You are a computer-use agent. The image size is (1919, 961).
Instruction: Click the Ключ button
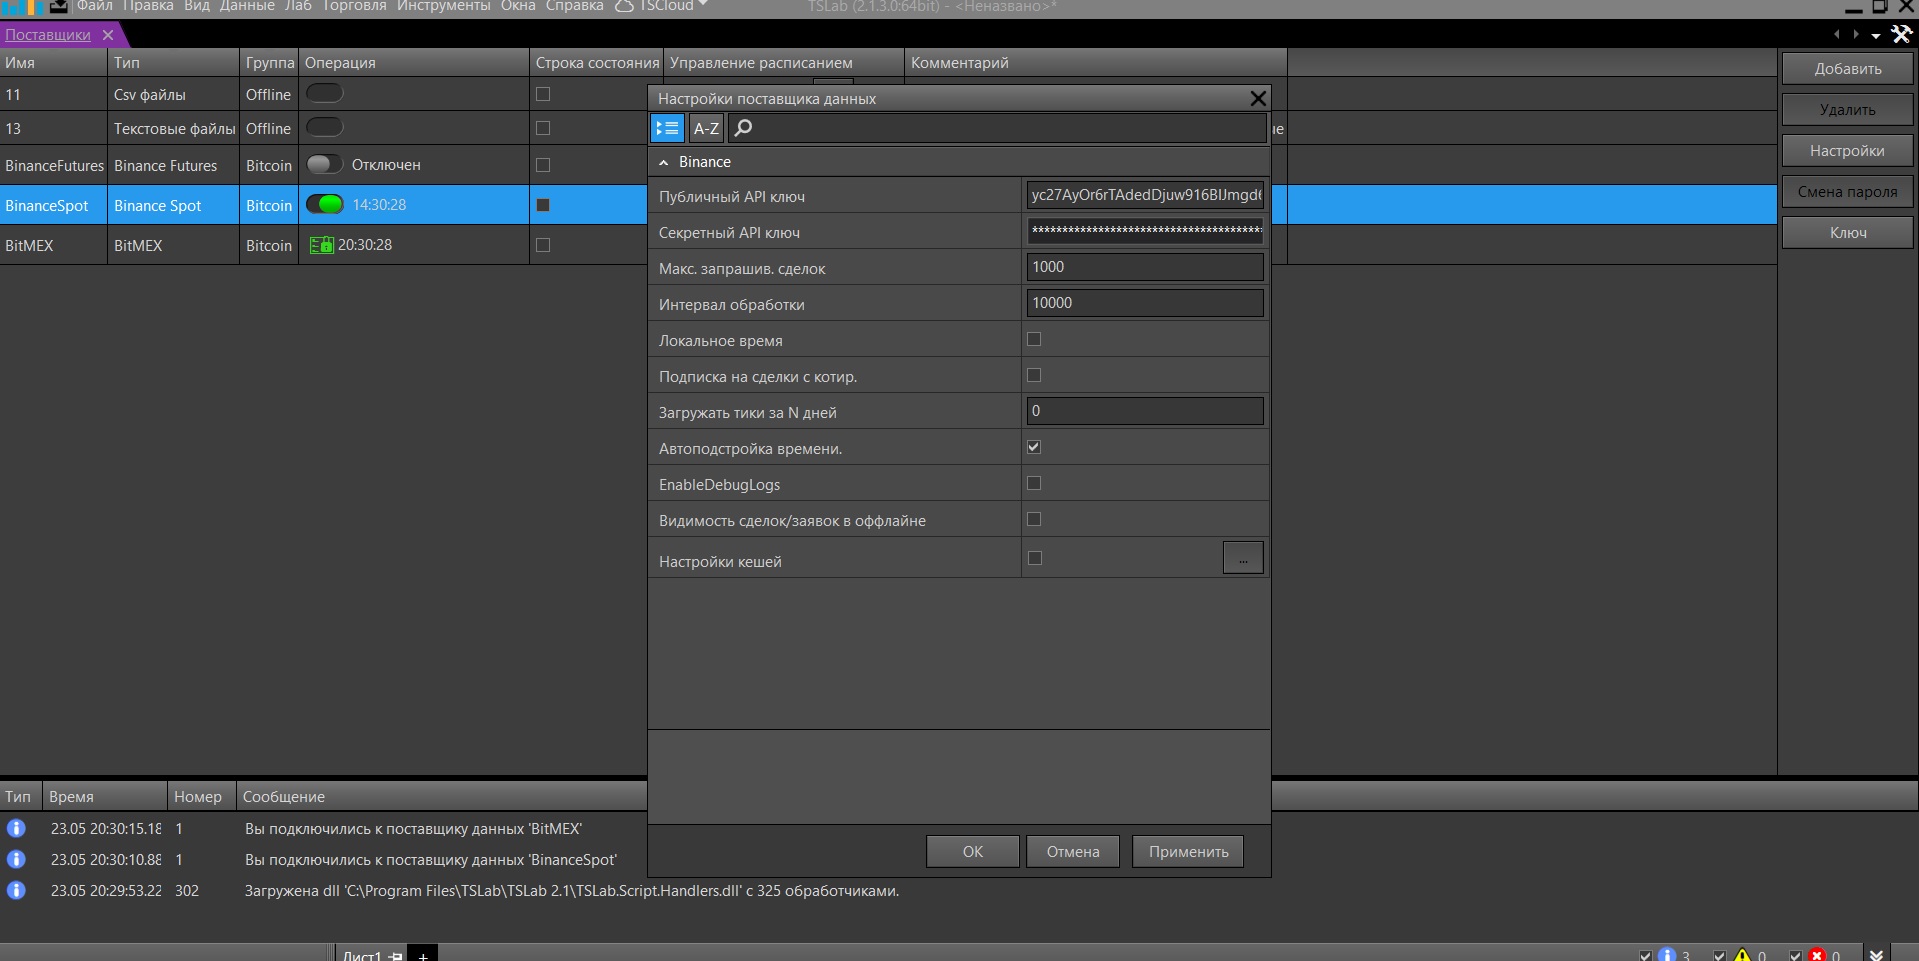pyautogui.click(x=1848, y=233)
